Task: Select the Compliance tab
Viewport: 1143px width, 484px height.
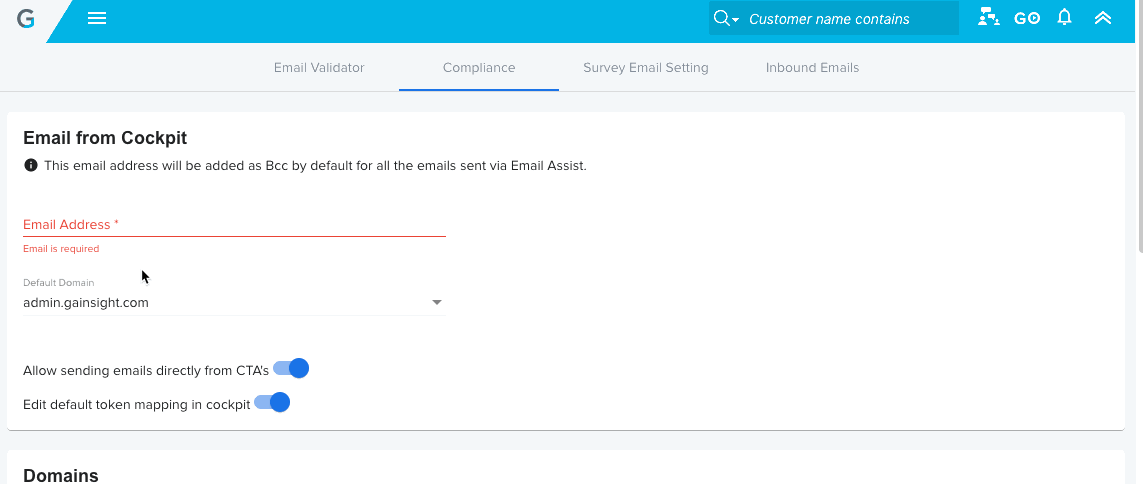Action: click(x=479, y=68)
